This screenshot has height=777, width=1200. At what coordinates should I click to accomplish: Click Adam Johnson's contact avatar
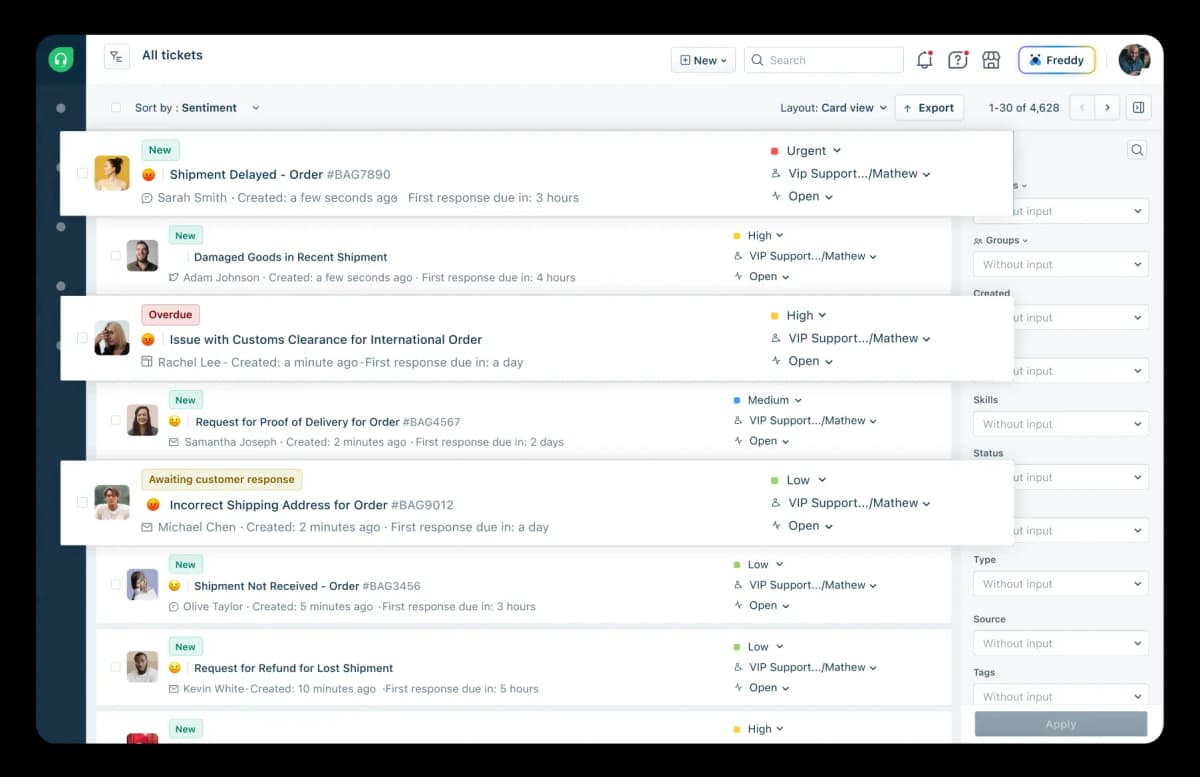point(142,256)
